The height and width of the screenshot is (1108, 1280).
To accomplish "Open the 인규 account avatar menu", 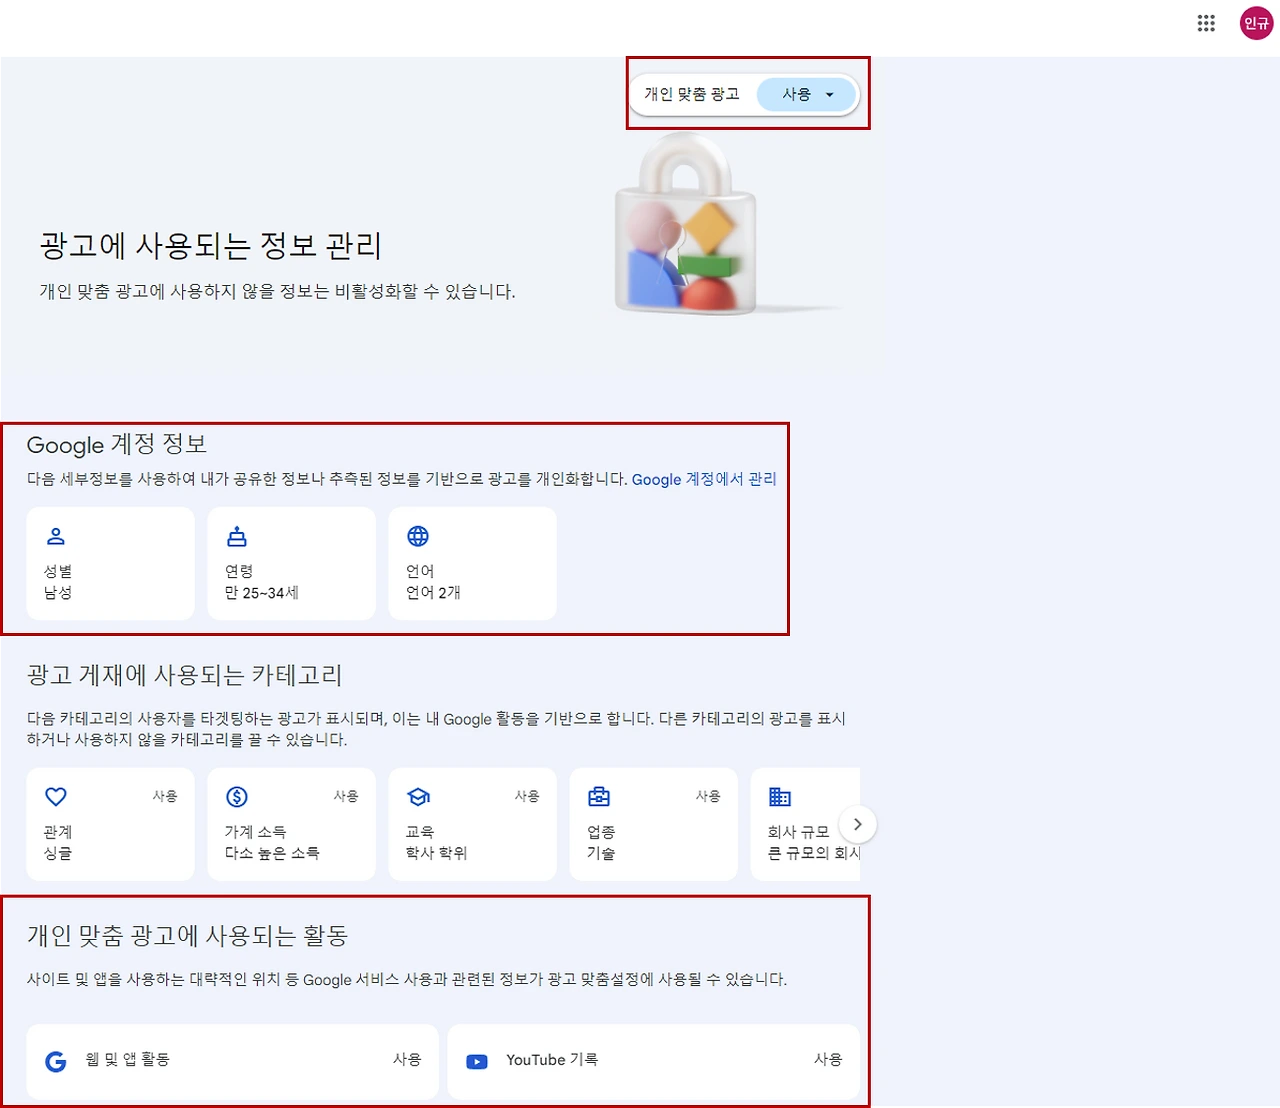I will pyautogui.click(x=1256, y=23).
